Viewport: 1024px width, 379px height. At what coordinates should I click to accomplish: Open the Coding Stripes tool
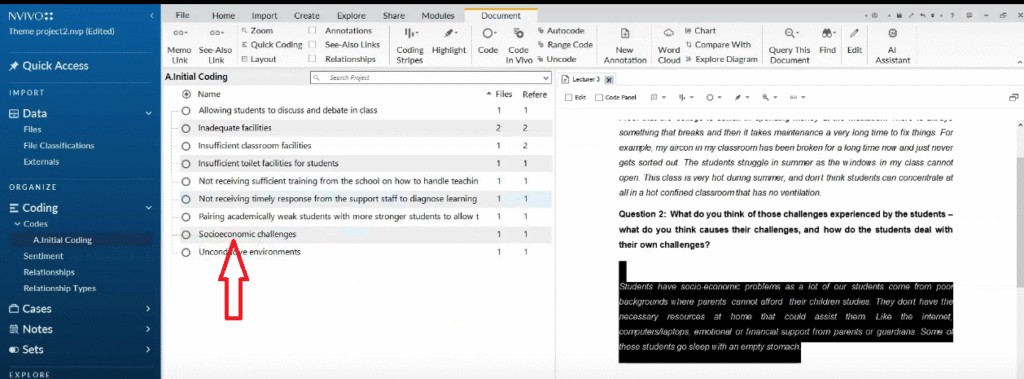410,45
